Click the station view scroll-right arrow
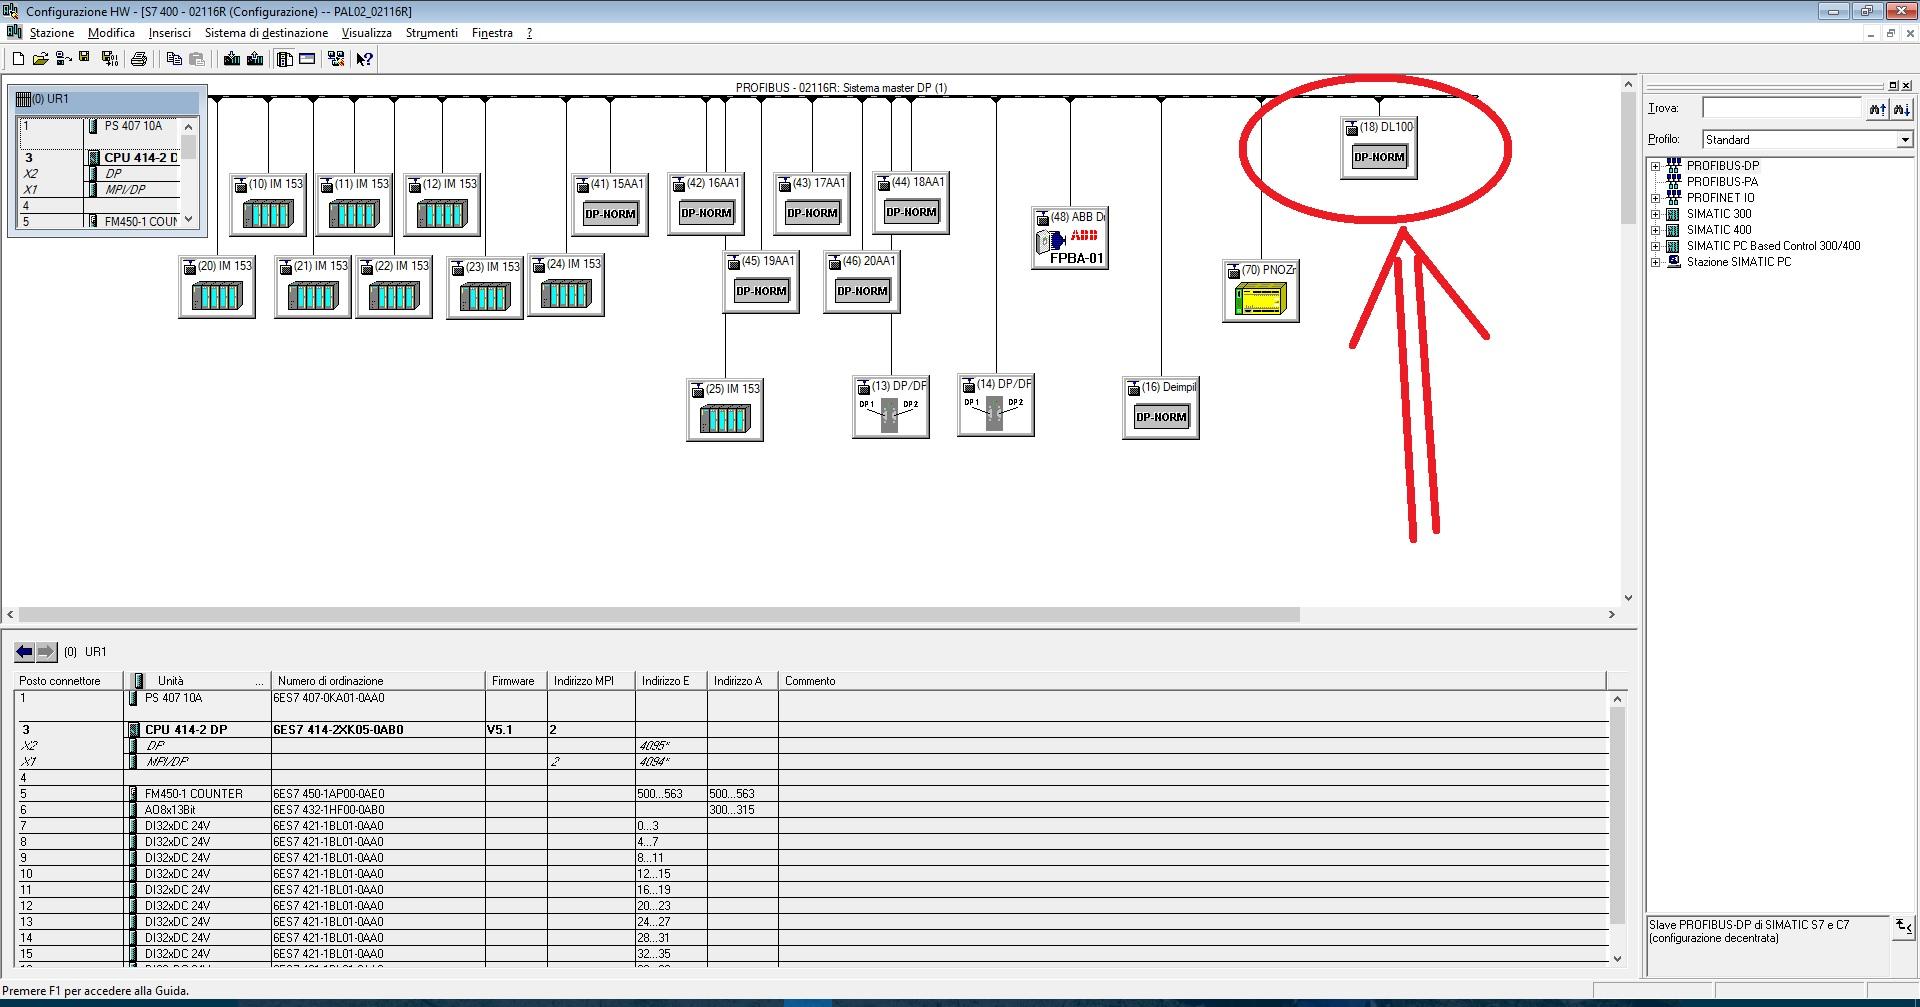Viewport: 1920px width, 1007px height. [x=1612, y=614]
